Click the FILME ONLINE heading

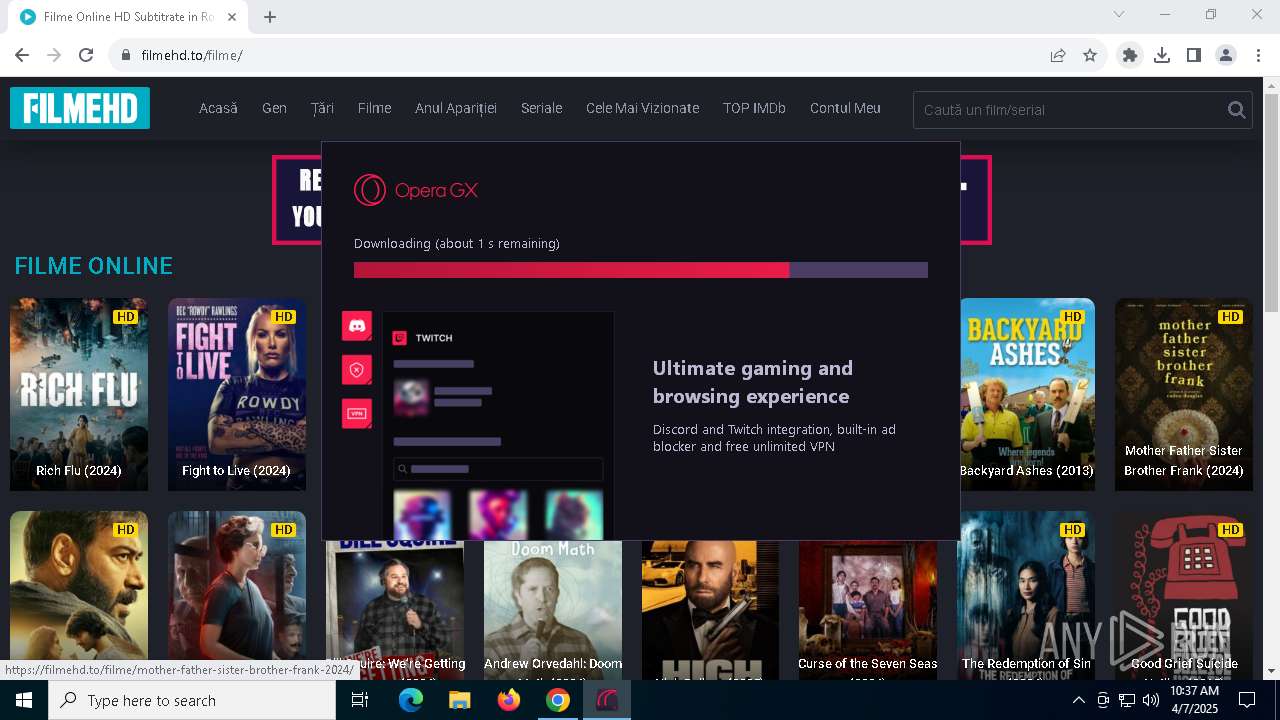93,266
